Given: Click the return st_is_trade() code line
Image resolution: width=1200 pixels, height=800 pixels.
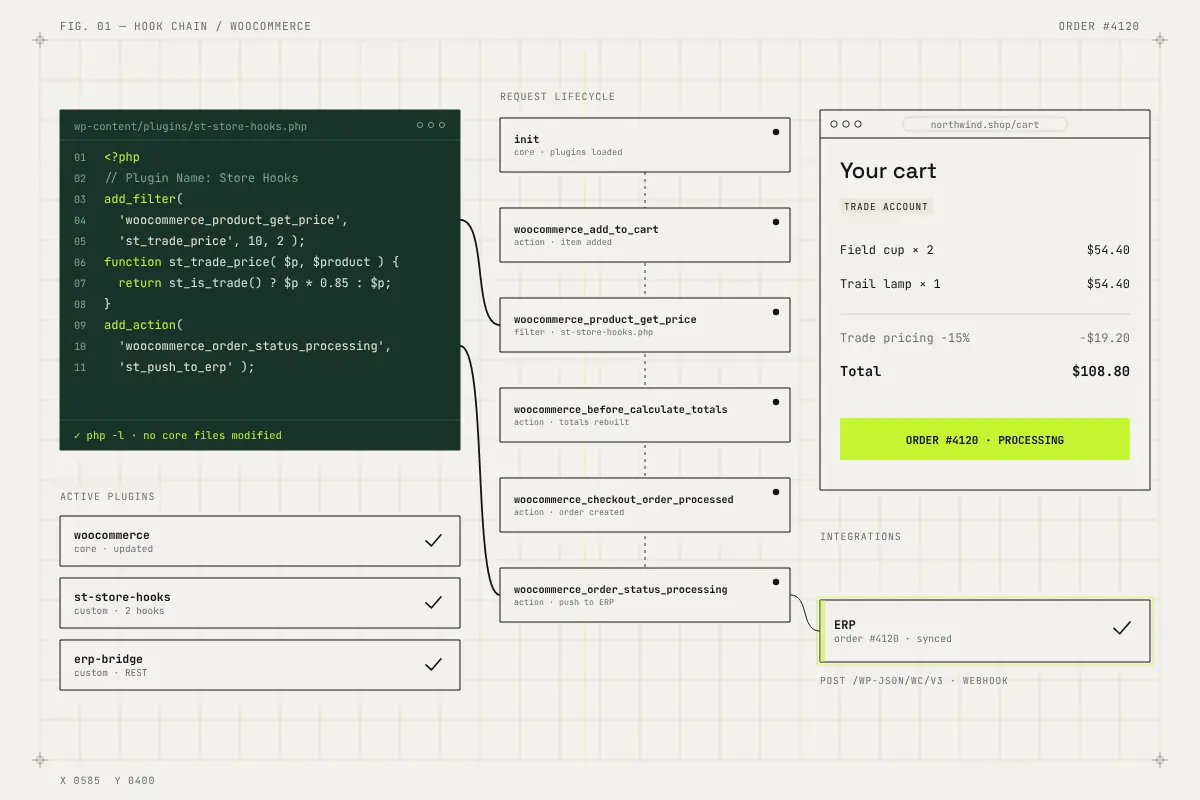Looking at the screenshot, I should (255, 283).
